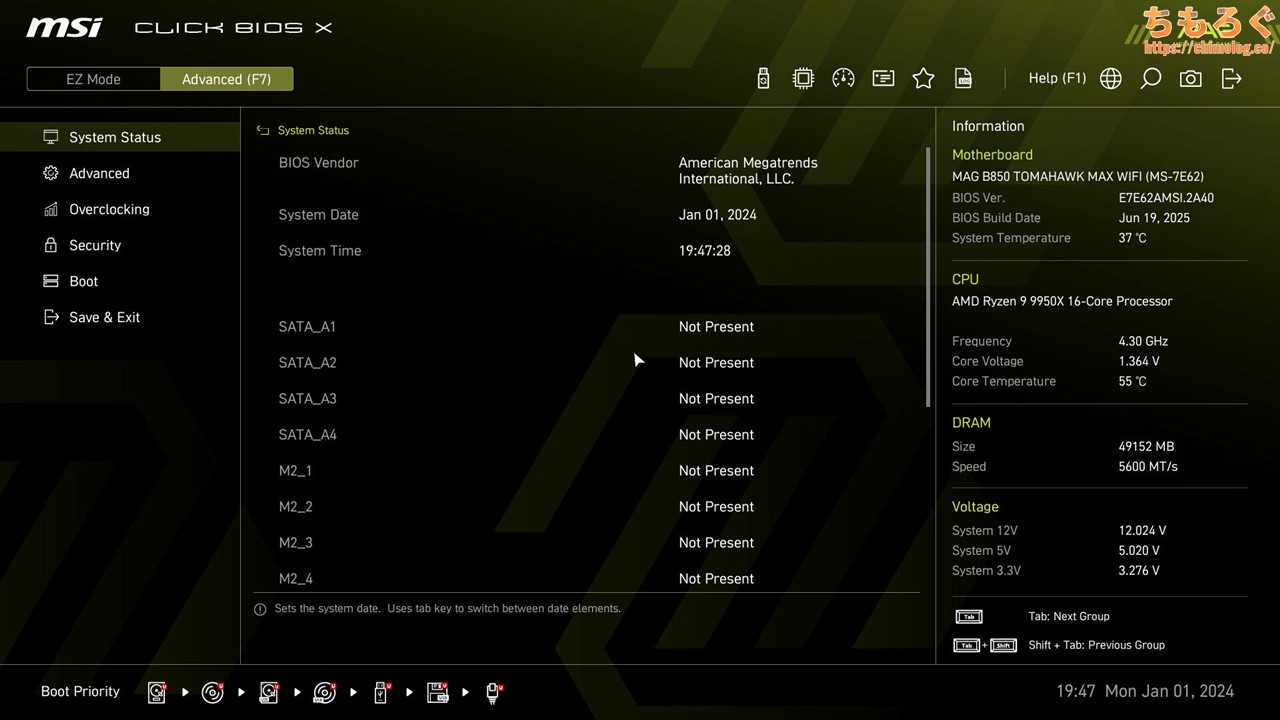Viewport: 1280px width, 720px height.
Task: Select the first hard disk boot priority icon
Action: coord(157,692)
